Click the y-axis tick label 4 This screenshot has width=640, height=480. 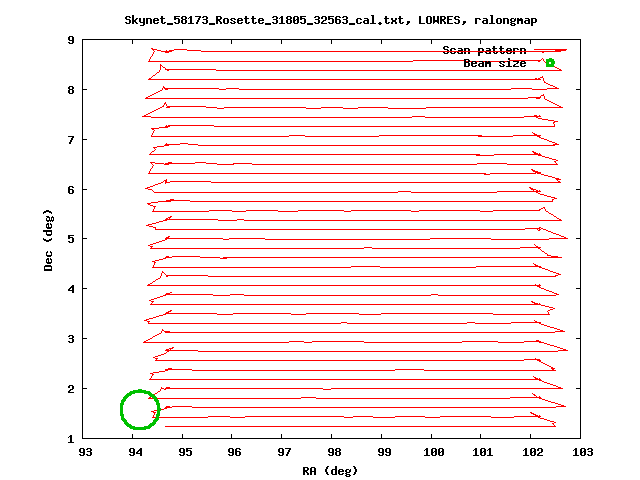point(71,289)
